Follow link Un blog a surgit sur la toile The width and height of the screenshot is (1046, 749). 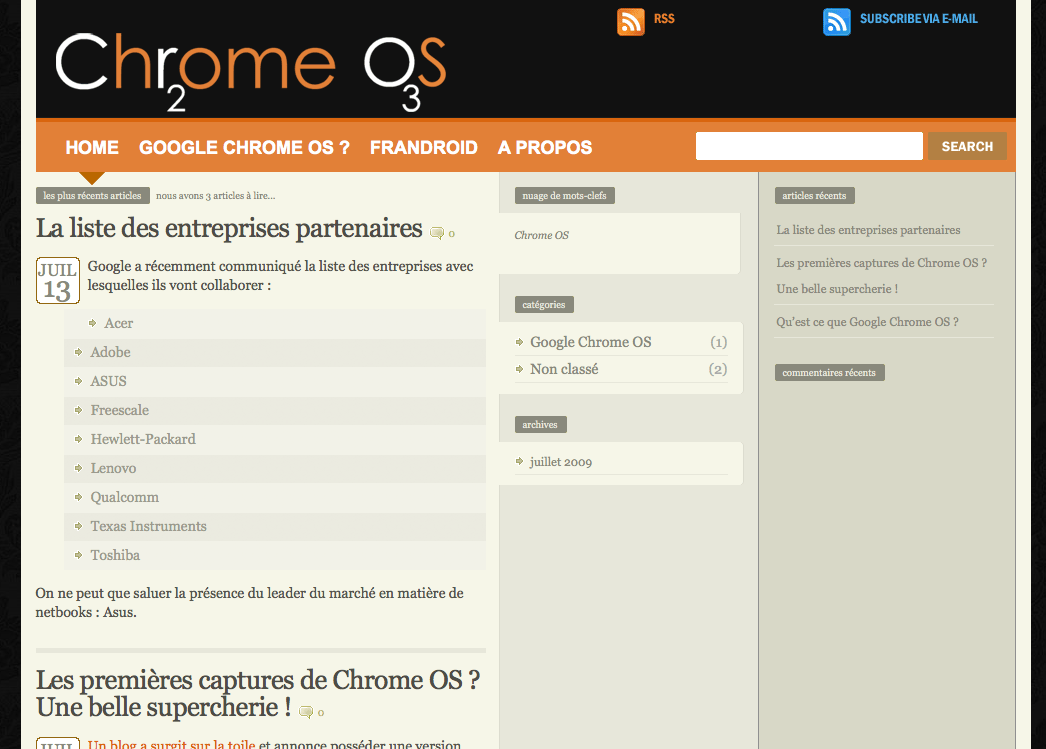coord(171,744)
